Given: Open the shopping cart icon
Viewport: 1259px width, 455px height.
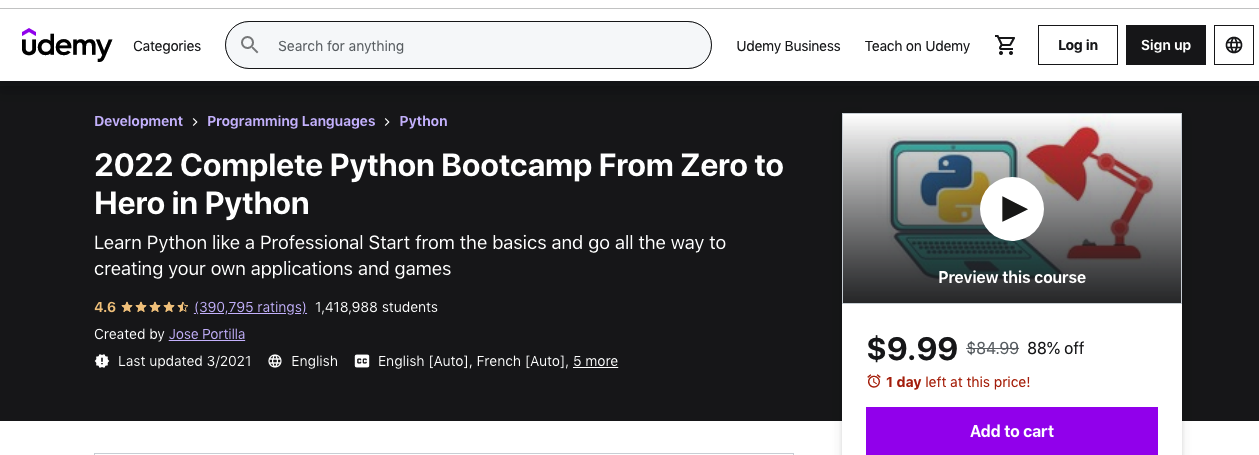Looking at the screenshot, I should (1005, 45).
